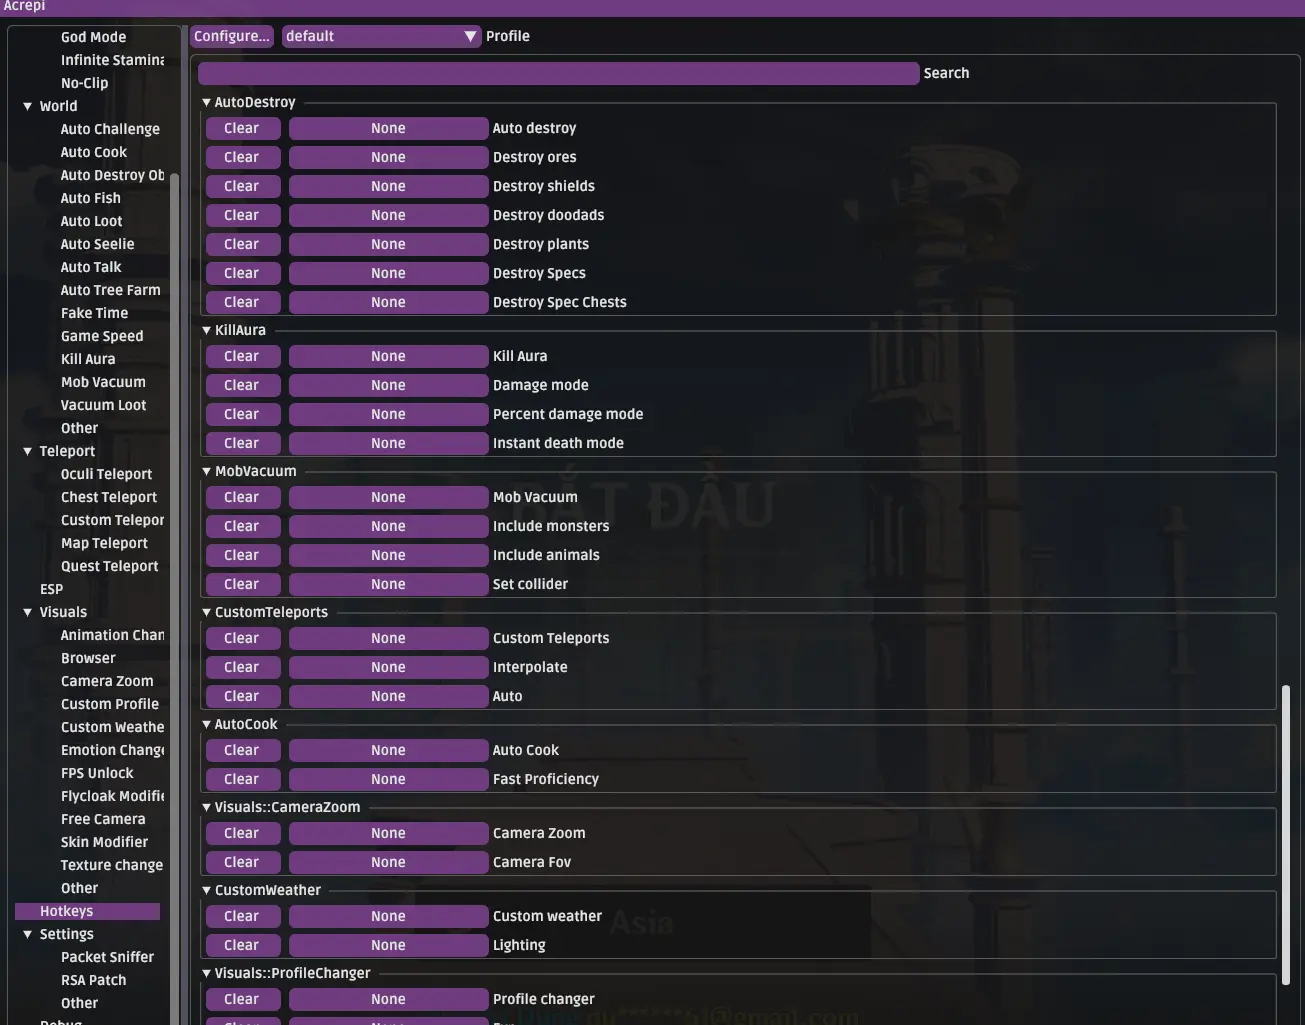Image resolution: width=1305 pixels, height=1025 pixels.
Task: Collapse the CustomTeleports section
Action: [207, 612]
